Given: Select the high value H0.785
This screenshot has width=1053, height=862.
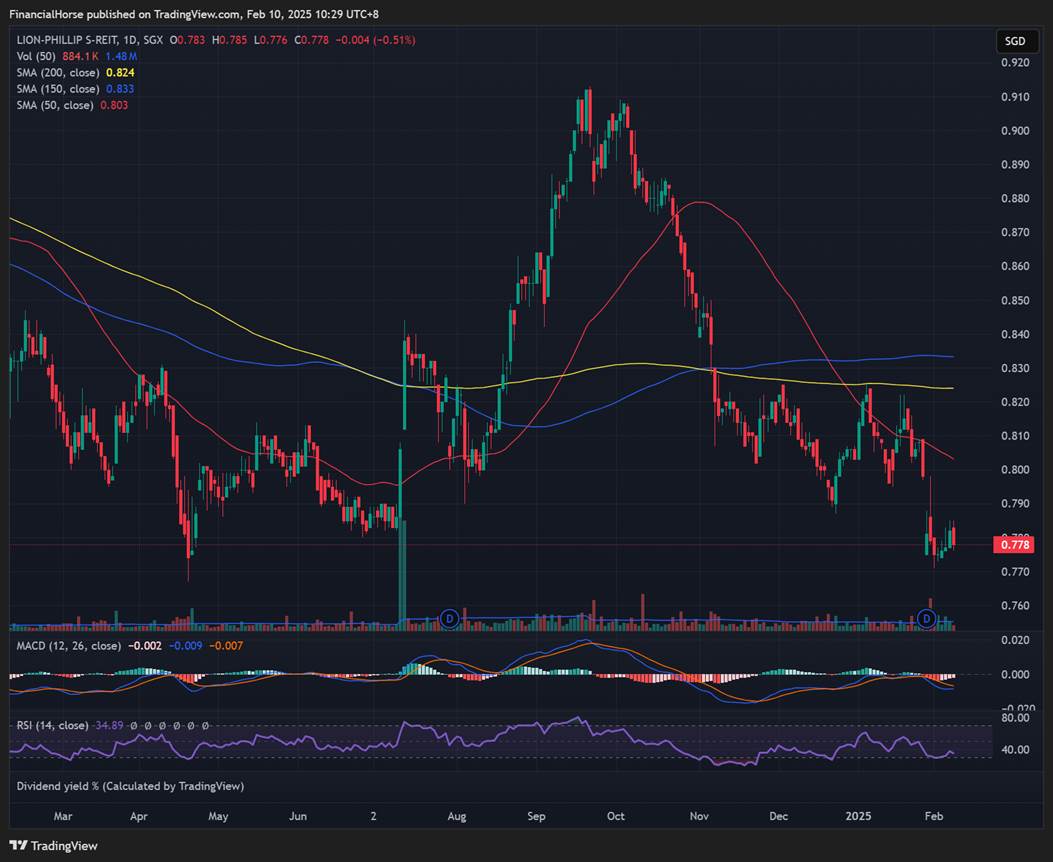Looking at the screenshot, I should 230,40.
